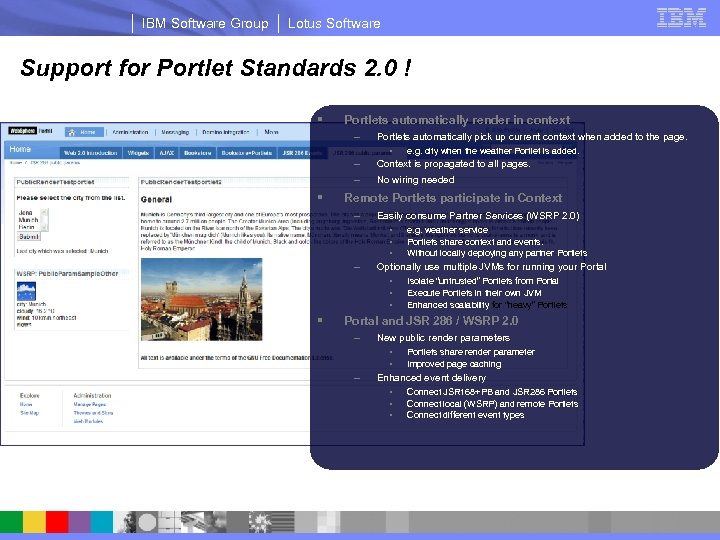Screen dimensions: 720x540
Task: Click the green color block in footer strip
Action: click(x=11, y=523)
